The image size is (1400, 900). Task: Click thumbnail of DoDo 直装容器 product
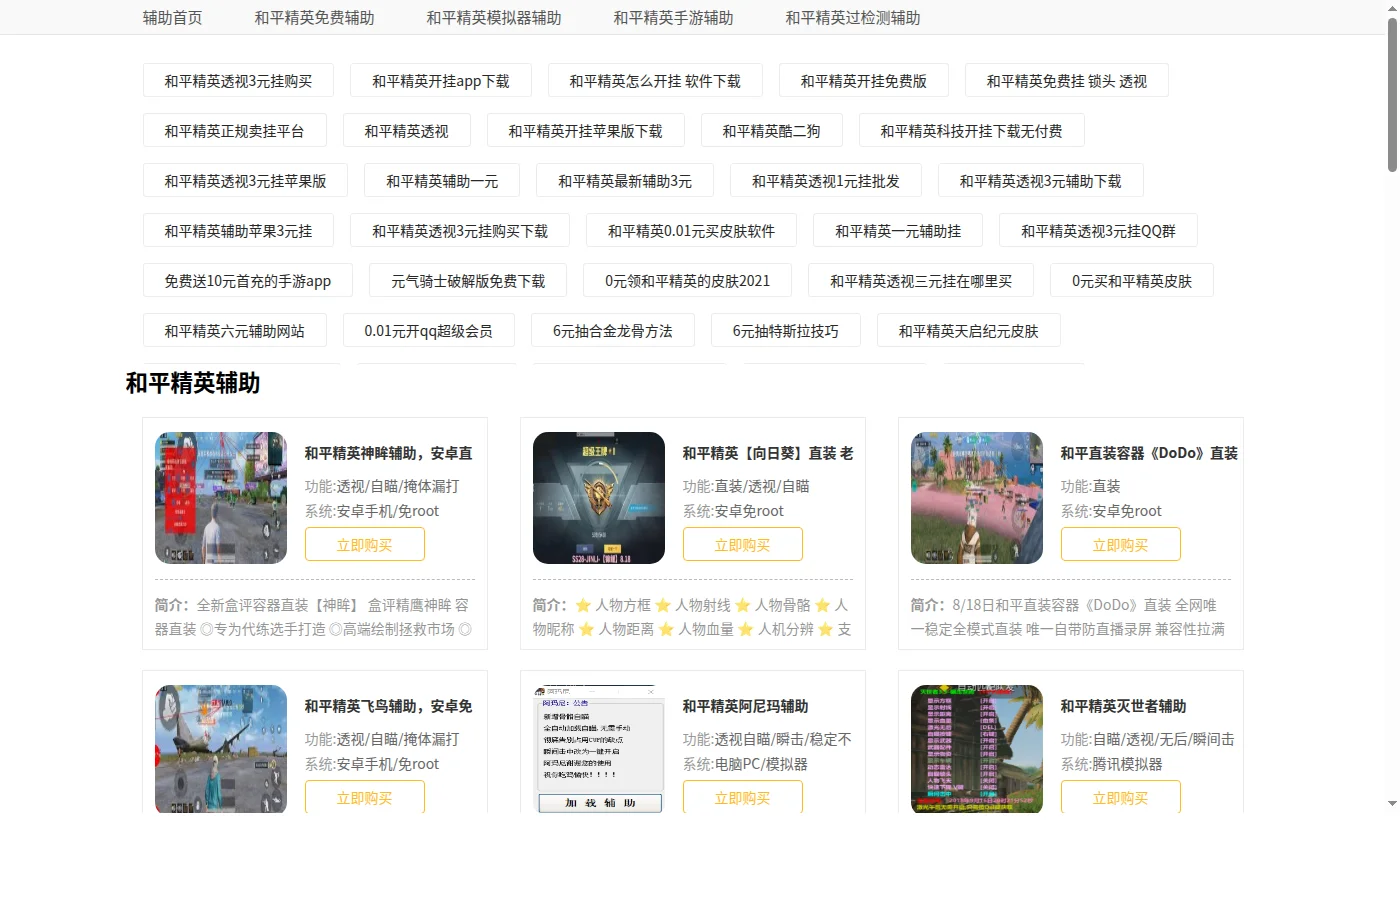(977, 498)
